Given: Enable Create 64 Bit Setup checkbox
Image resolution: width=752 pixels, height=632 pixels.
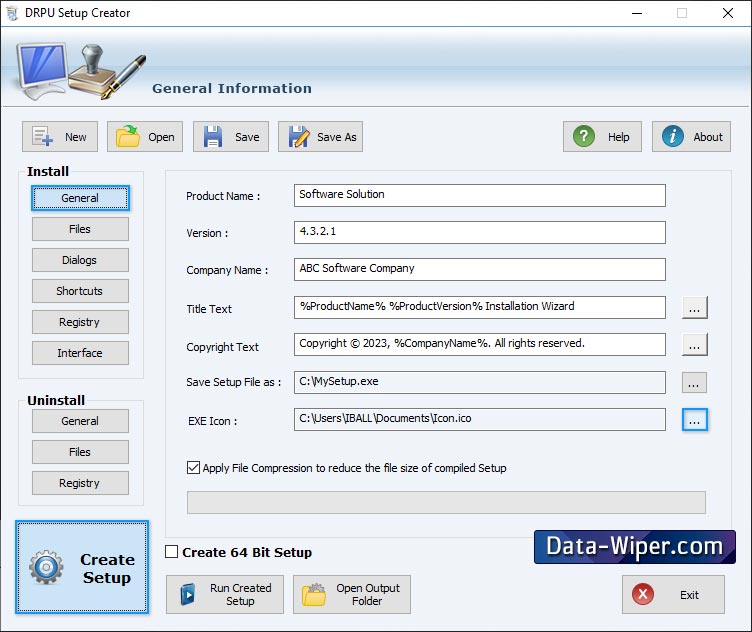Looking at the screenshot, I should pyautogui.click(x=171, y=552).
